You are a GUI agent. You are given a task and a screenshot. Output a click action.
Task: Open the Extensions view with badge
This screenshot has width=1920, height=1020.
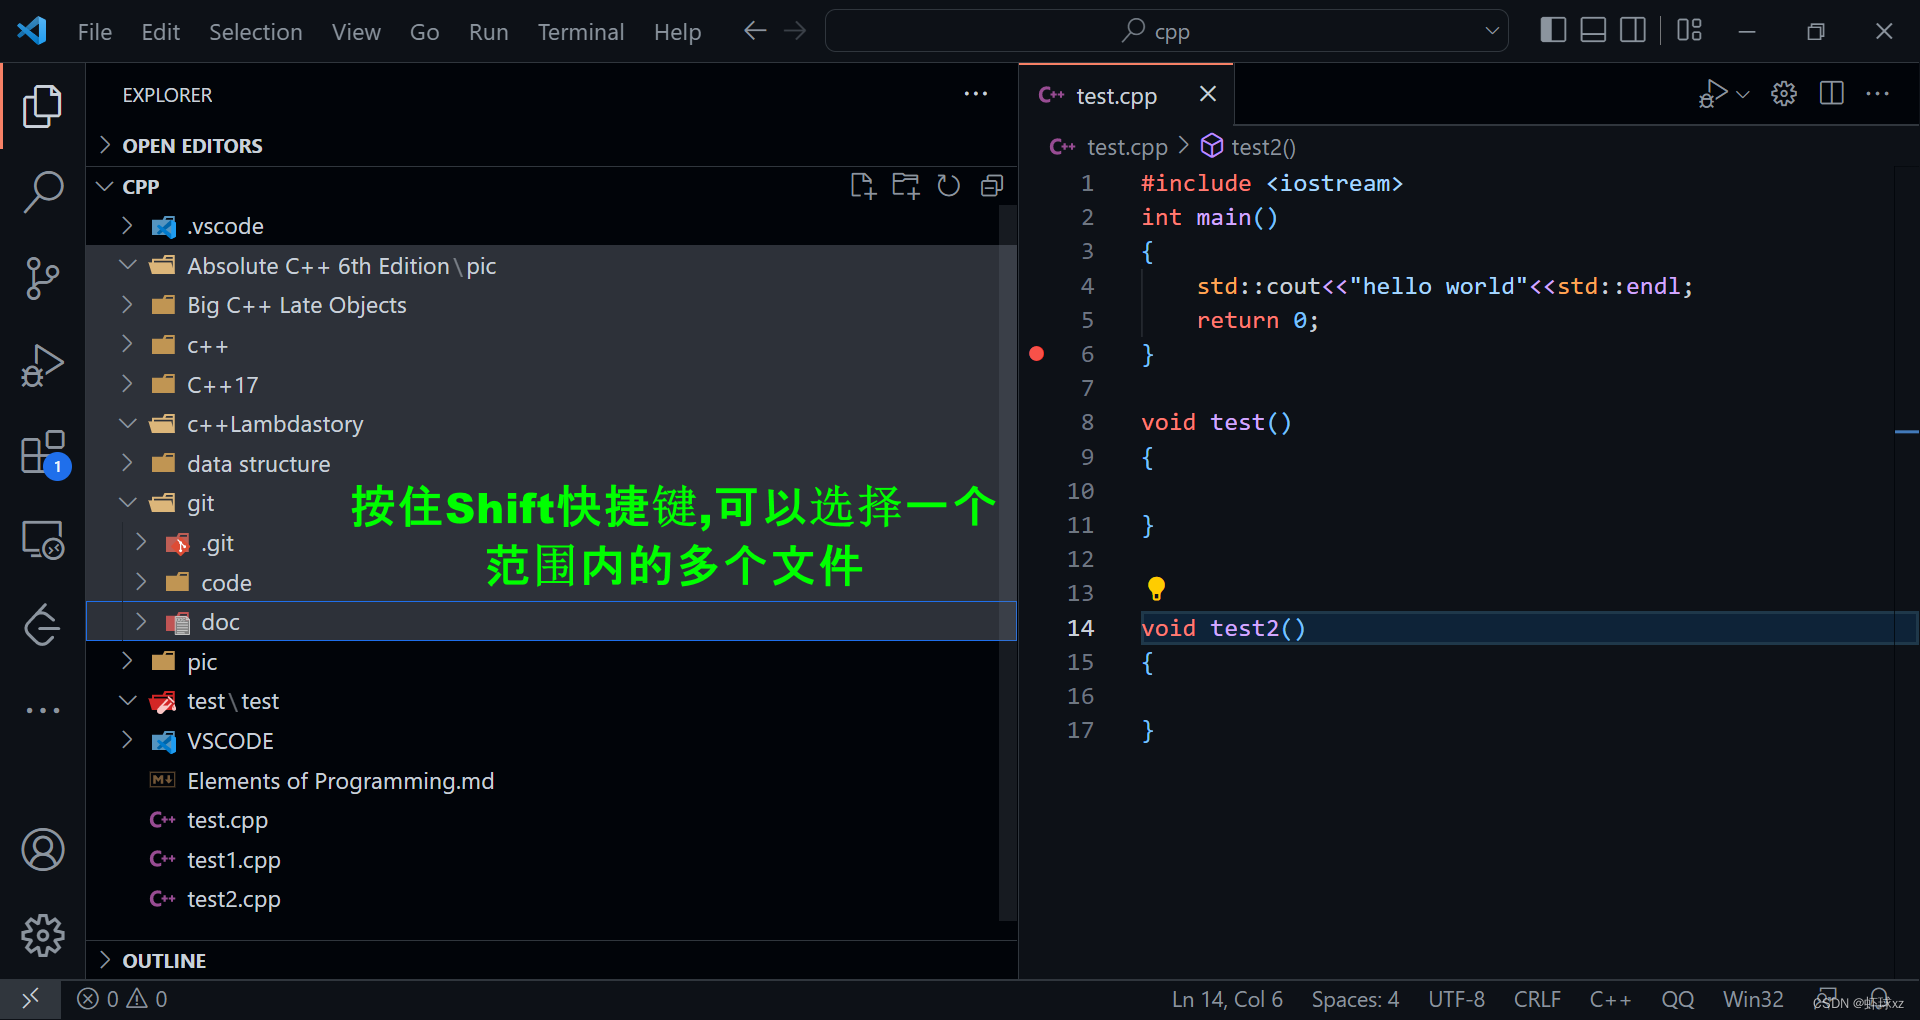pos(44,453)
